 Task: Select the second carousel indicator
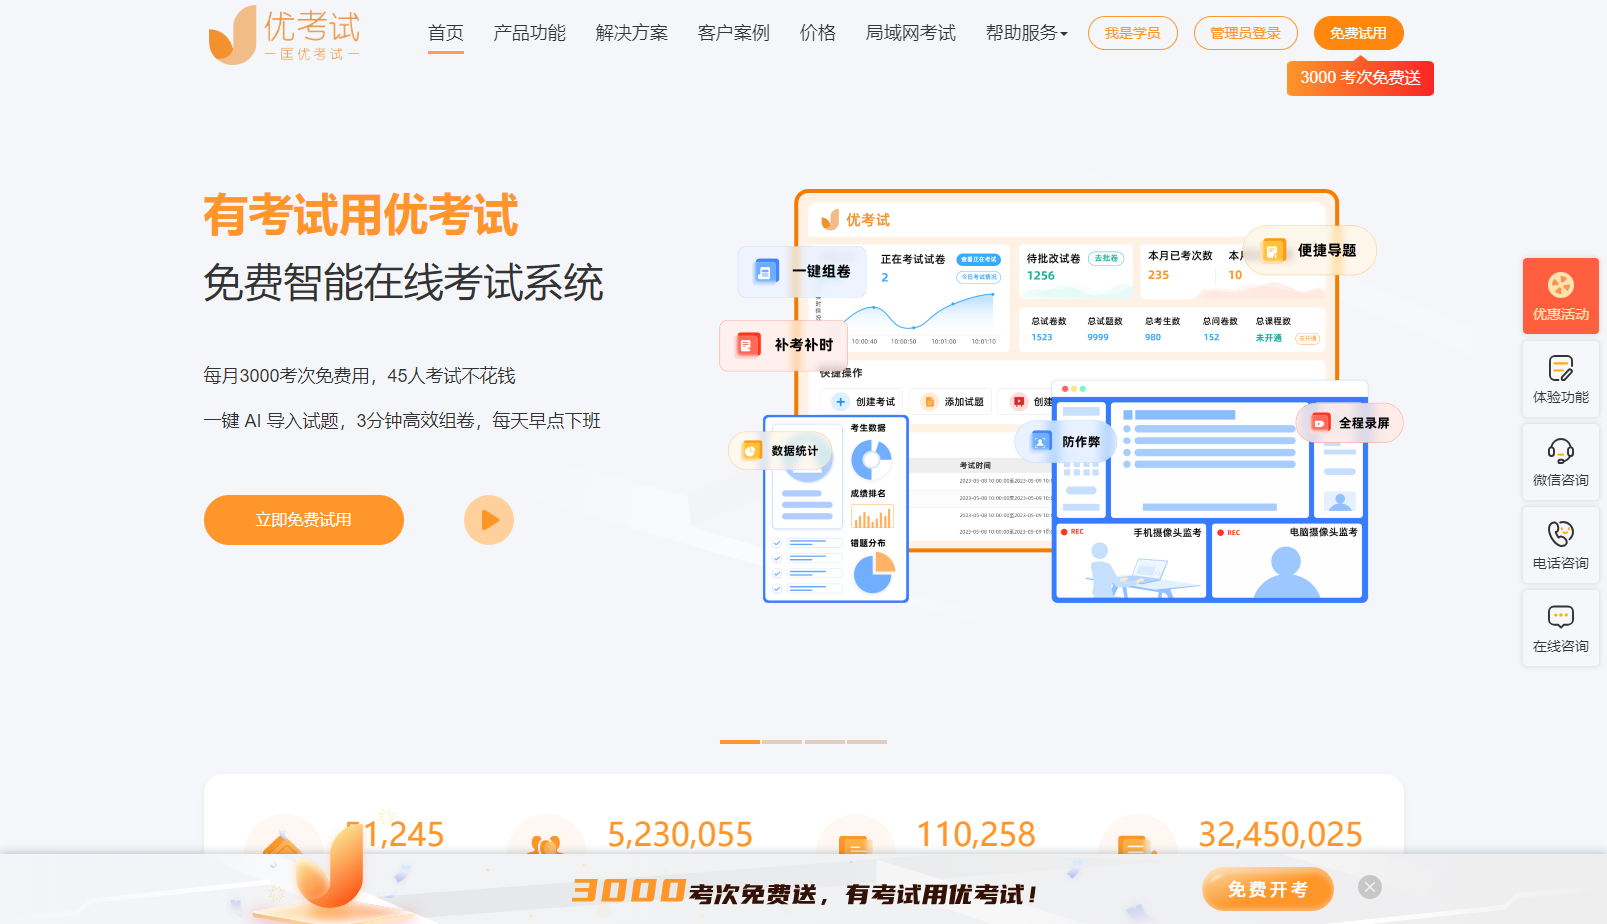(x=782, y=742)
